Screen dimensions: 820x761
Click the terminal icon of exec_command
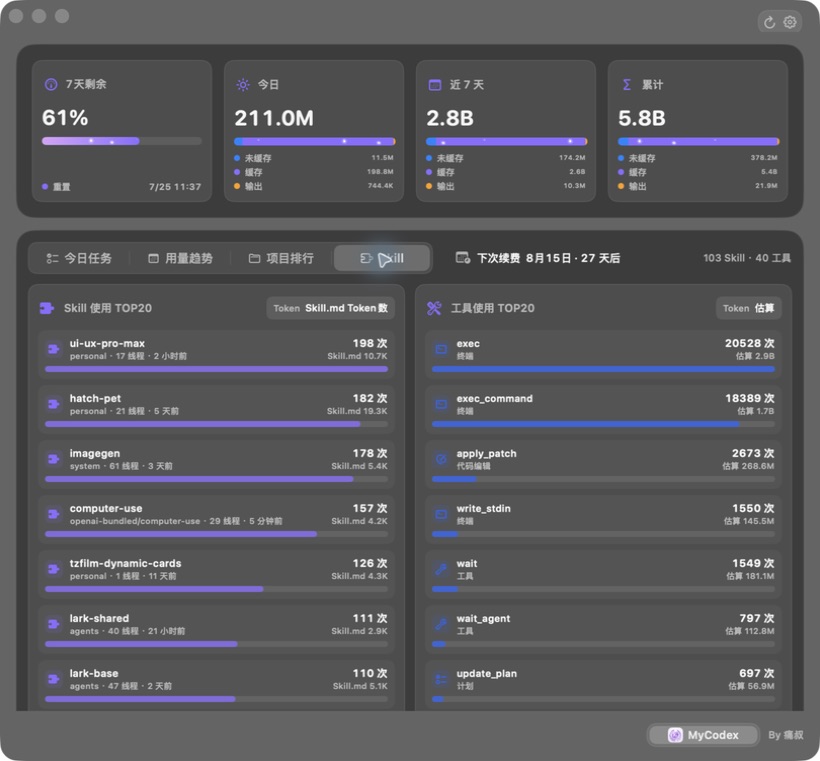(x=441, y=404)
